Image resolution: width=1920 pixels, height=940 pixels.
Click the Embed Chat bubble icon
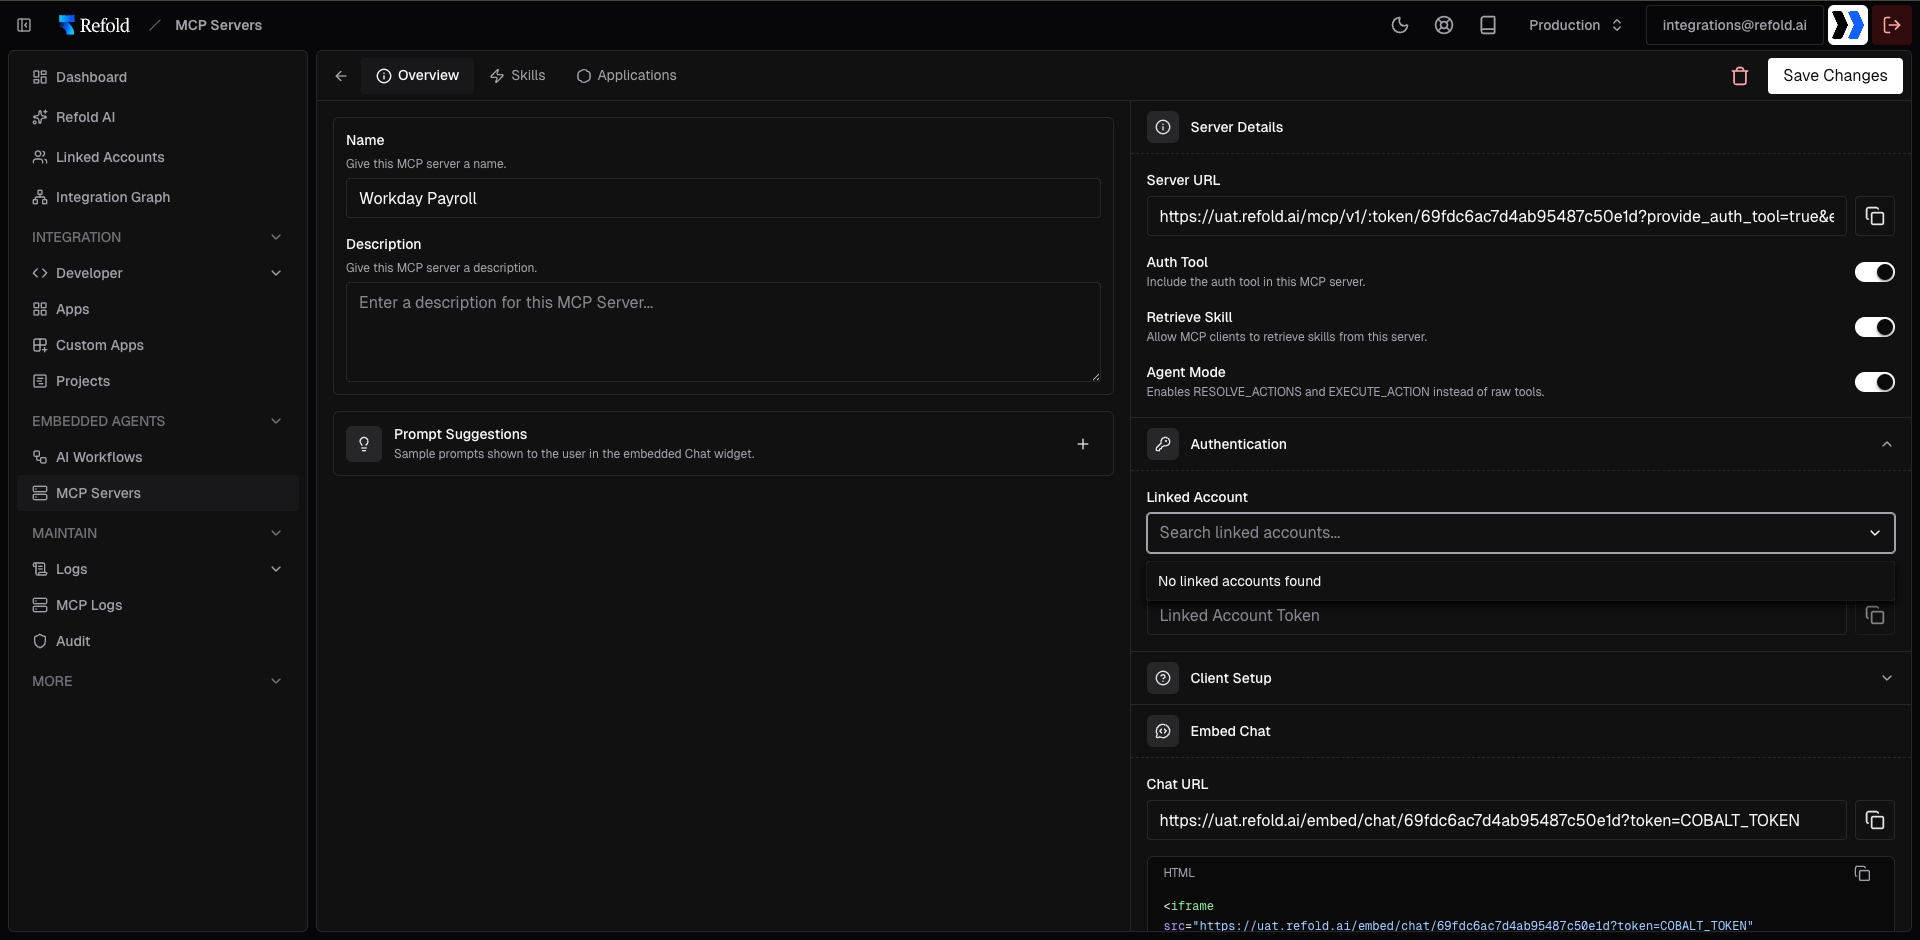pyautogui.click(x=1163, y=731)
